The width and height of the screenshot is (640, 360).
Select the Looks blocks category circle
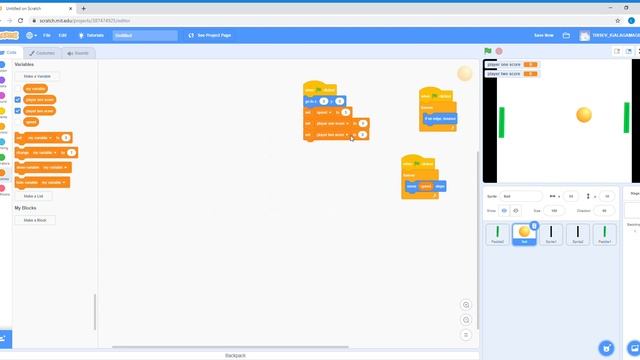(x=2, y=80)
